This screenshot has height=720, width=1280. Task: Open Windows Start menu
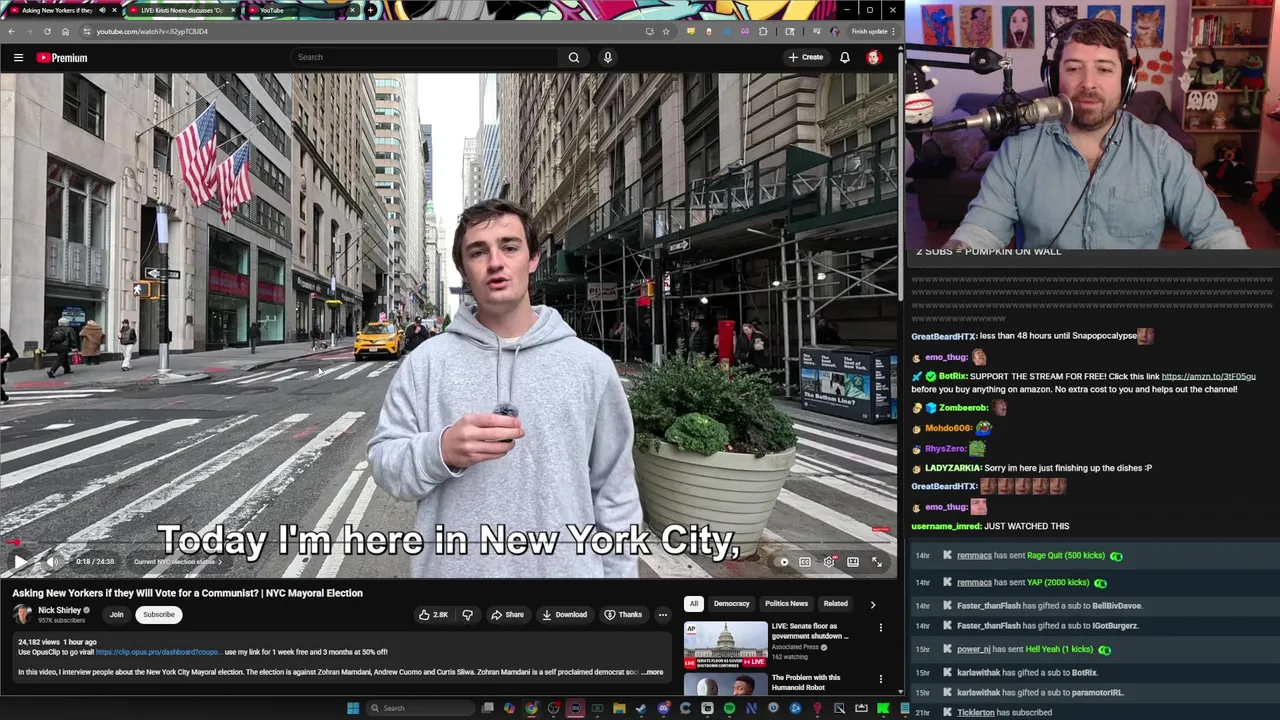(x=352, y=708)
